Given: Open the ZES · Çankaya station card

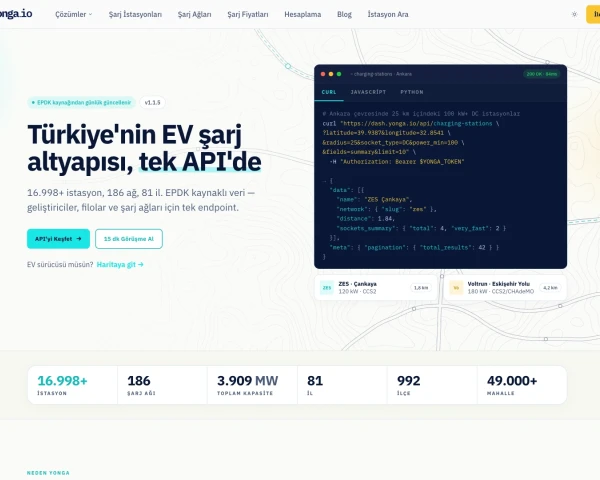Looking at the screenshot, I should [x=376, y=287].
